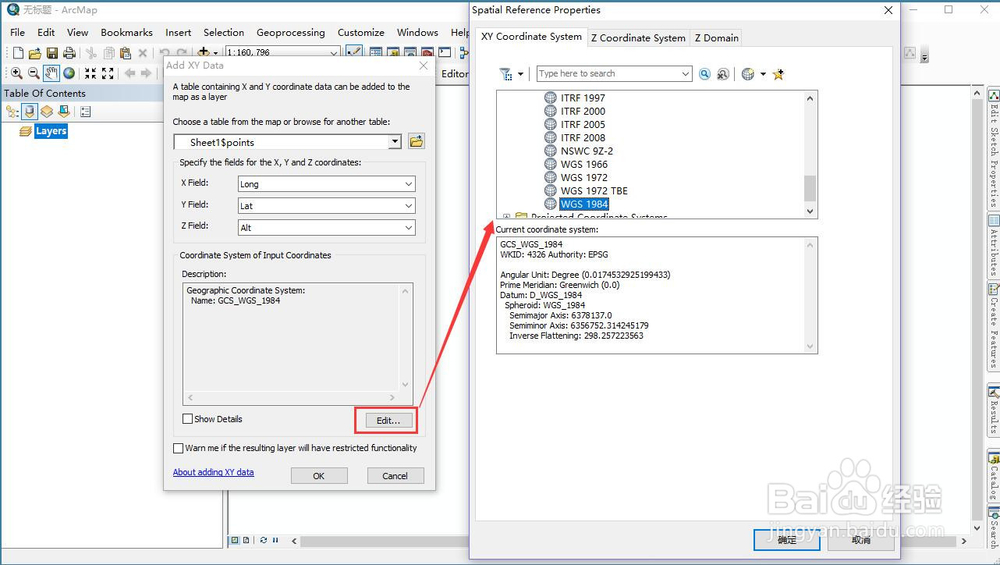The image size is (1000, 565).
Task: Select WGS 1972 TBE in the list
Action: tap(594, 191)
